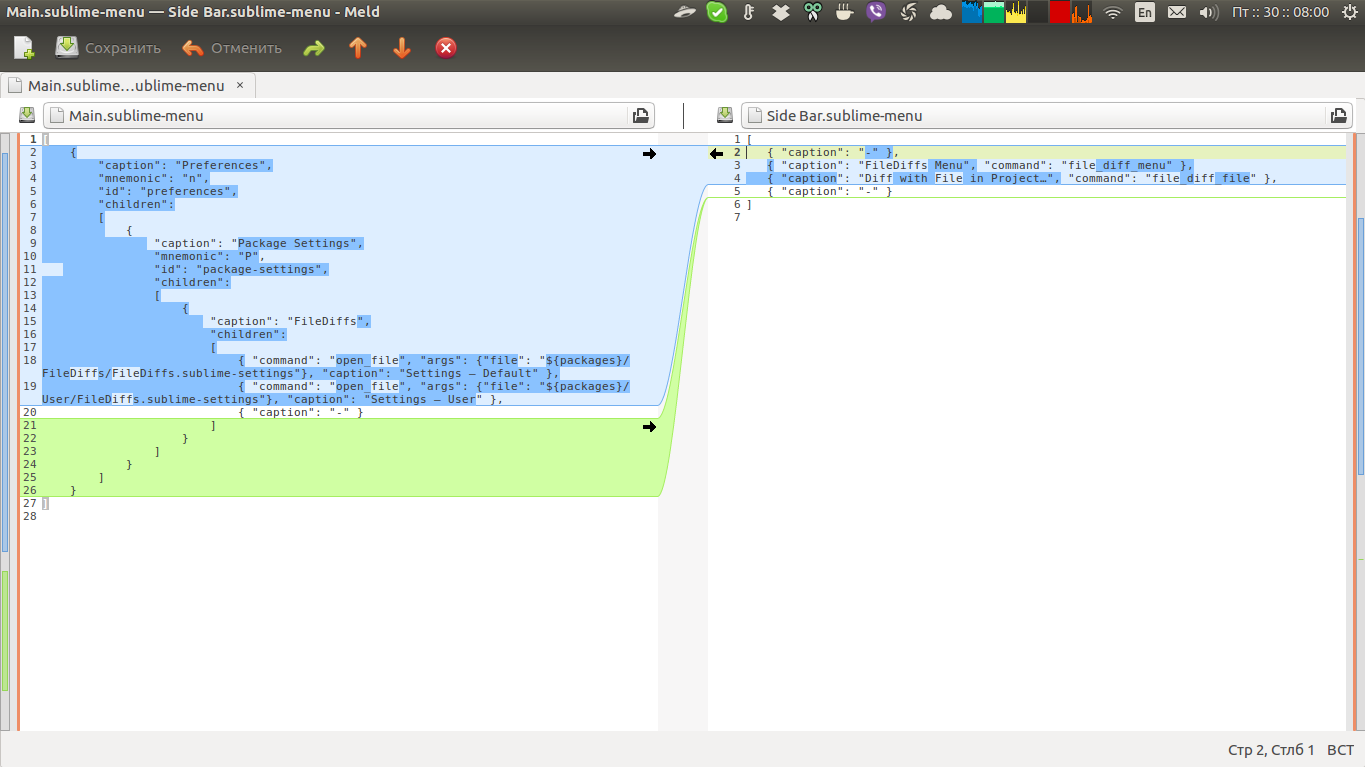
Task: Open the En keyboard layout menu
Action: [x=1144, y=12]
